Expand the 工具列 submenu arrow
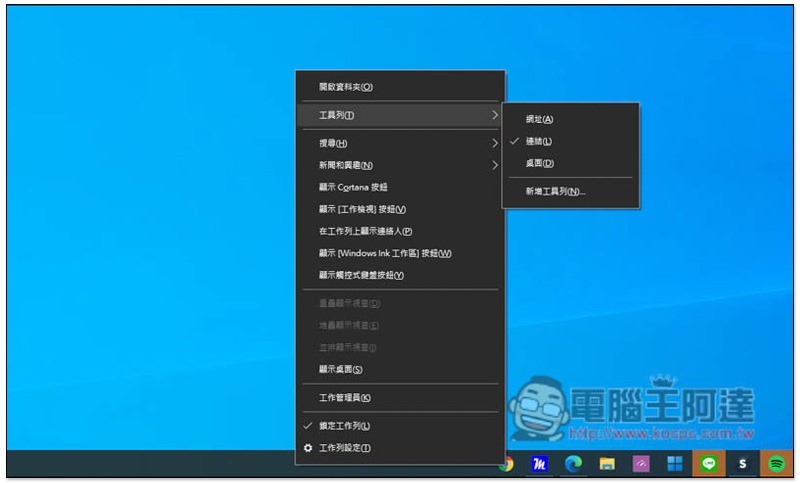Viewport: 800px width, 483px height. (494, 115)
